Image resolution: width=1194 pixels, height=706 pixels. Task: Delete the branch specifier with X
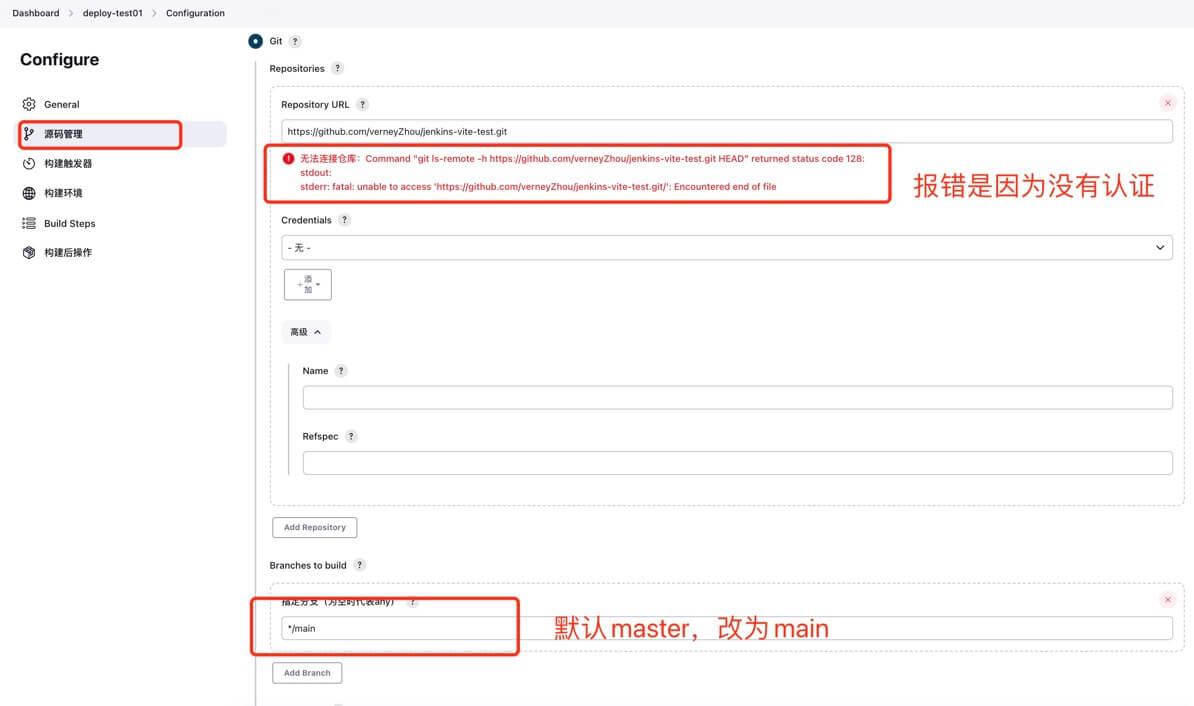pos(1167,600)
